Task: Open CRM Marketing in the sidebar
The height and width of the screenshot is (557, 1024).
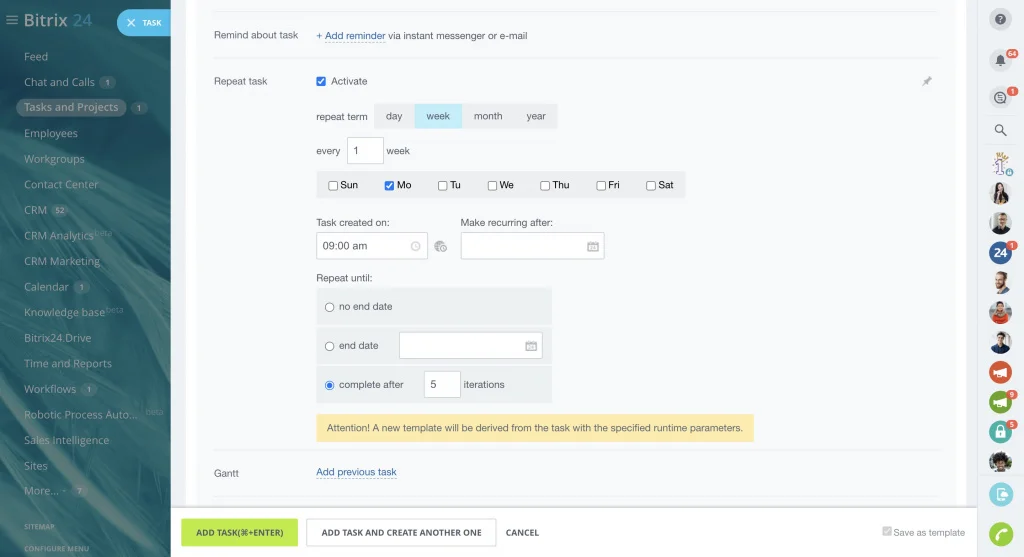Action: (x=62, y=261)
